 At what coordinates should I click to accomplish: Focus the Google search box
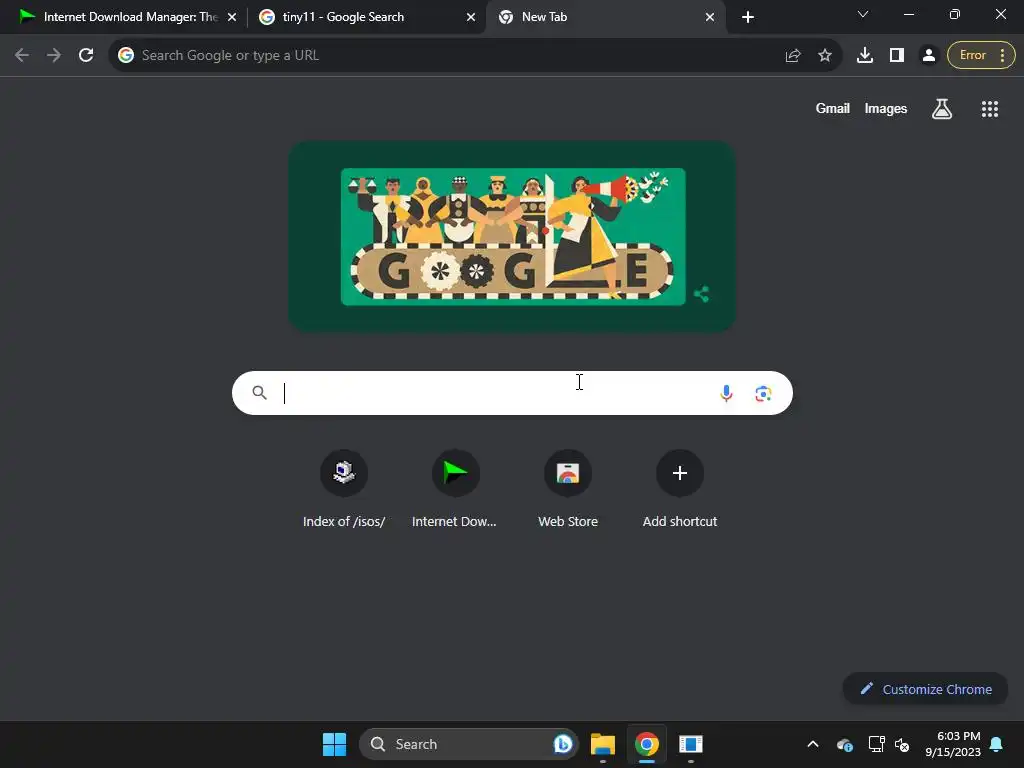(x=512, y=393)
